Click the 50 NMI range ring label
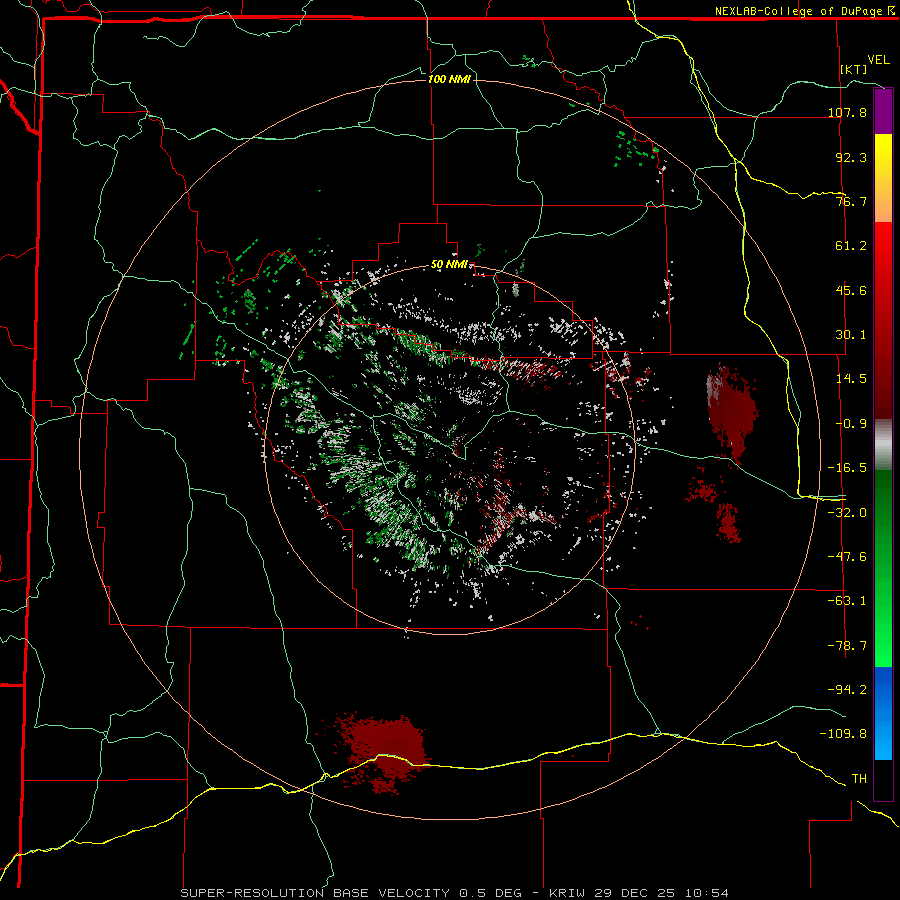The height and width of the screenshot is (900, 900). pos(449,265)
